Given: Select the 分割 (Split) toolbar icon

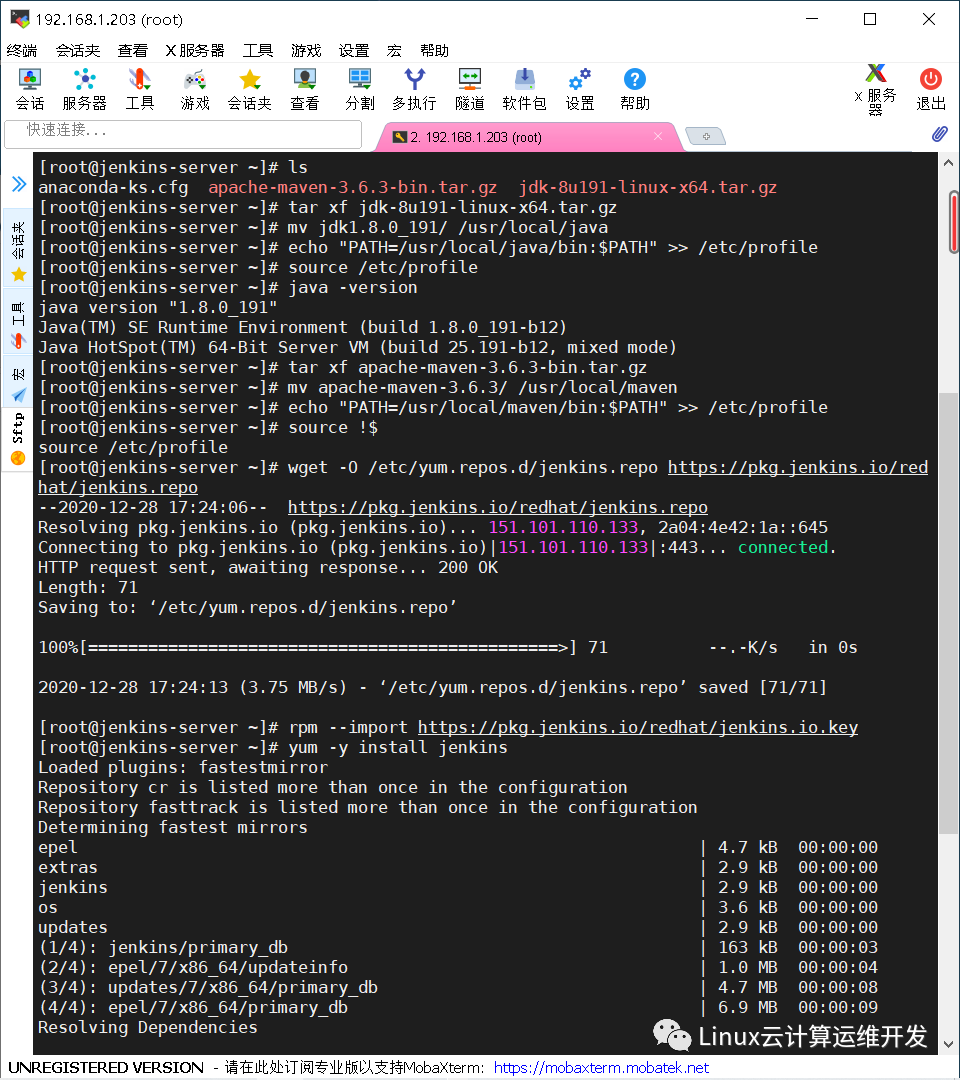Looking at the screenshot, I should [x=359, y=90].
